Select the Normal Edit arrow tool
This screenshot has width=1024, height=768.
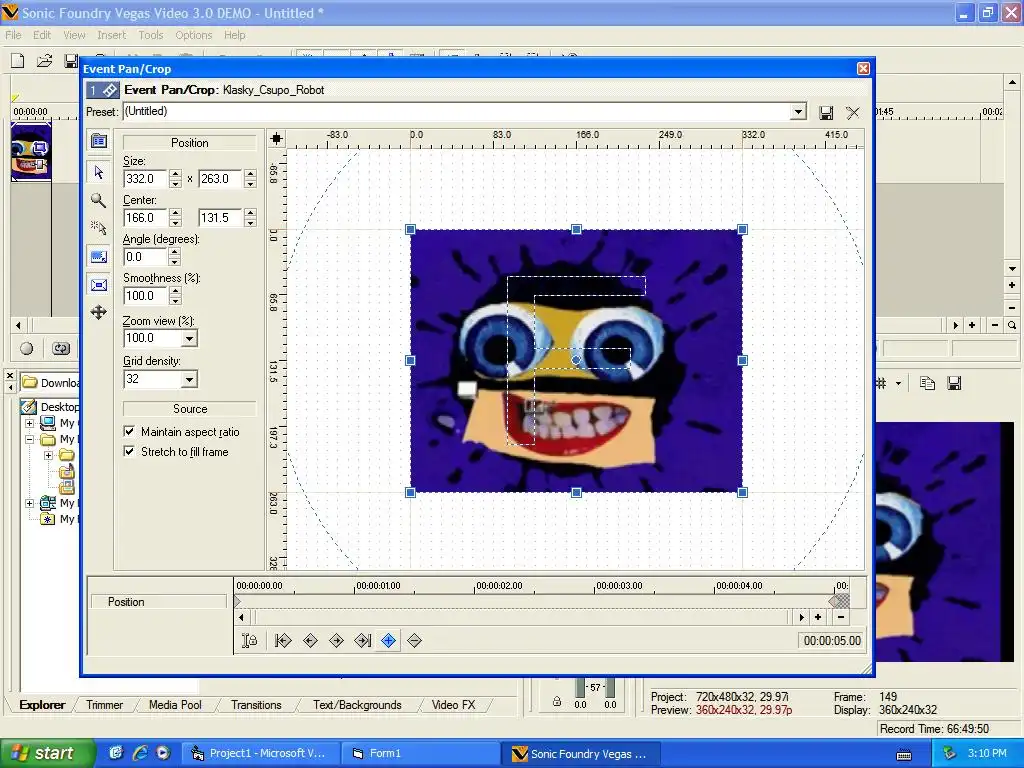tap(99, 172)
